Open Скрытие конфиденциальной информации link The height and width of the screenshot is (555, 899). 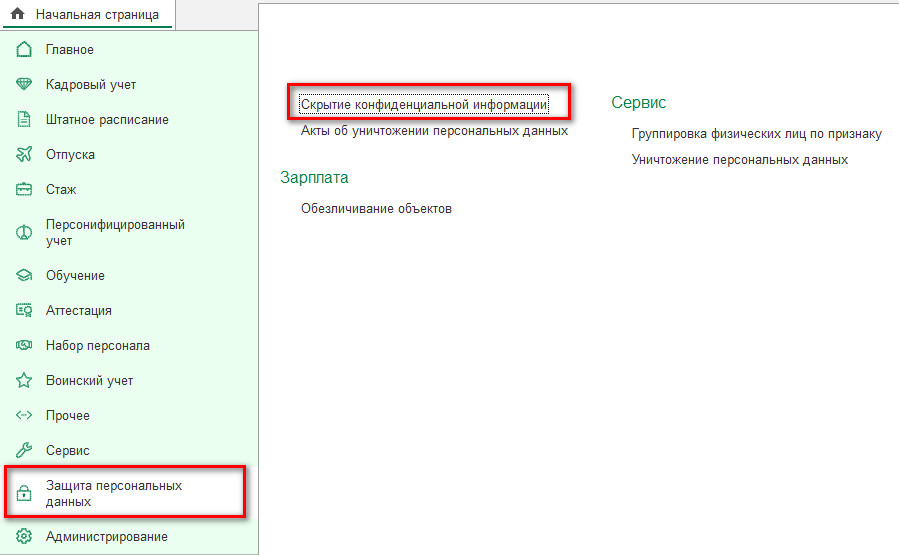point(424,104)
